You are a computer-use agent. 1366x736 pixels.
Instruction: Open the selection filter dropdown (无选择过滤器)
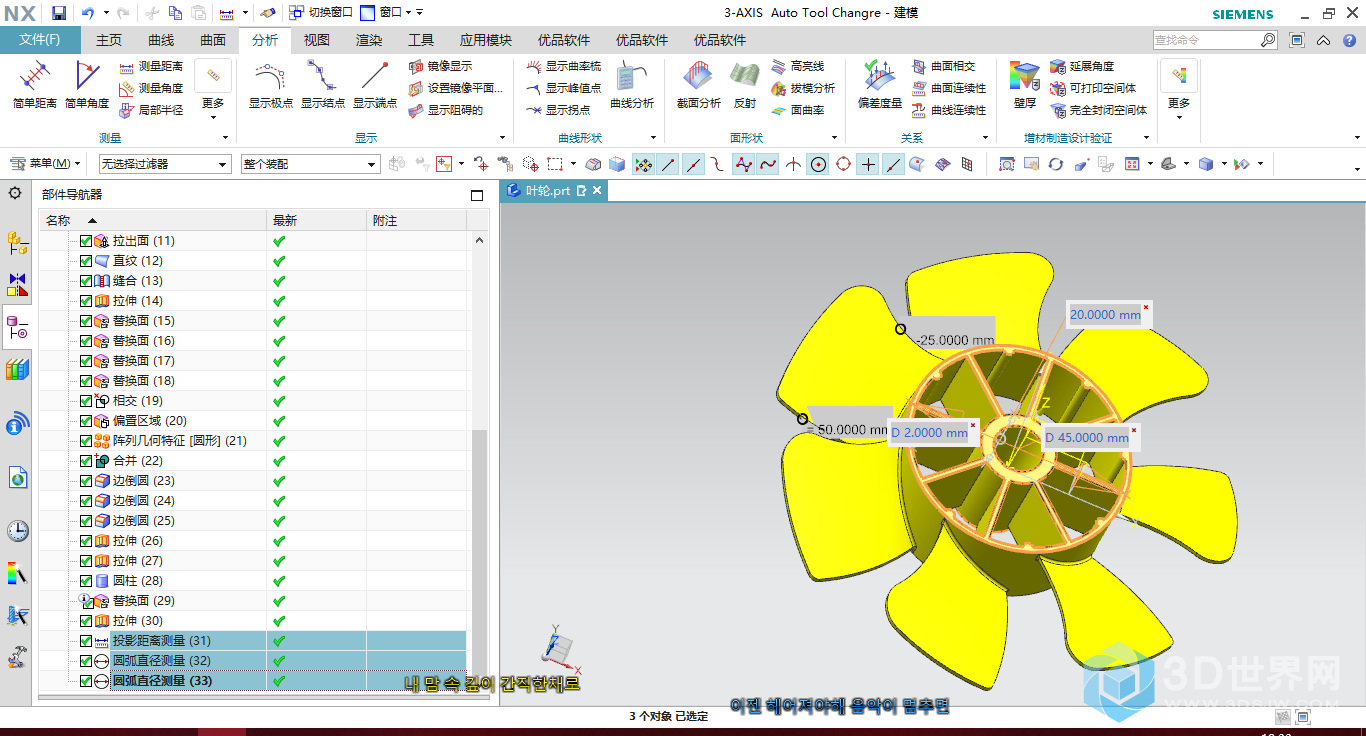pyautogui.click(x=164, y=164)
